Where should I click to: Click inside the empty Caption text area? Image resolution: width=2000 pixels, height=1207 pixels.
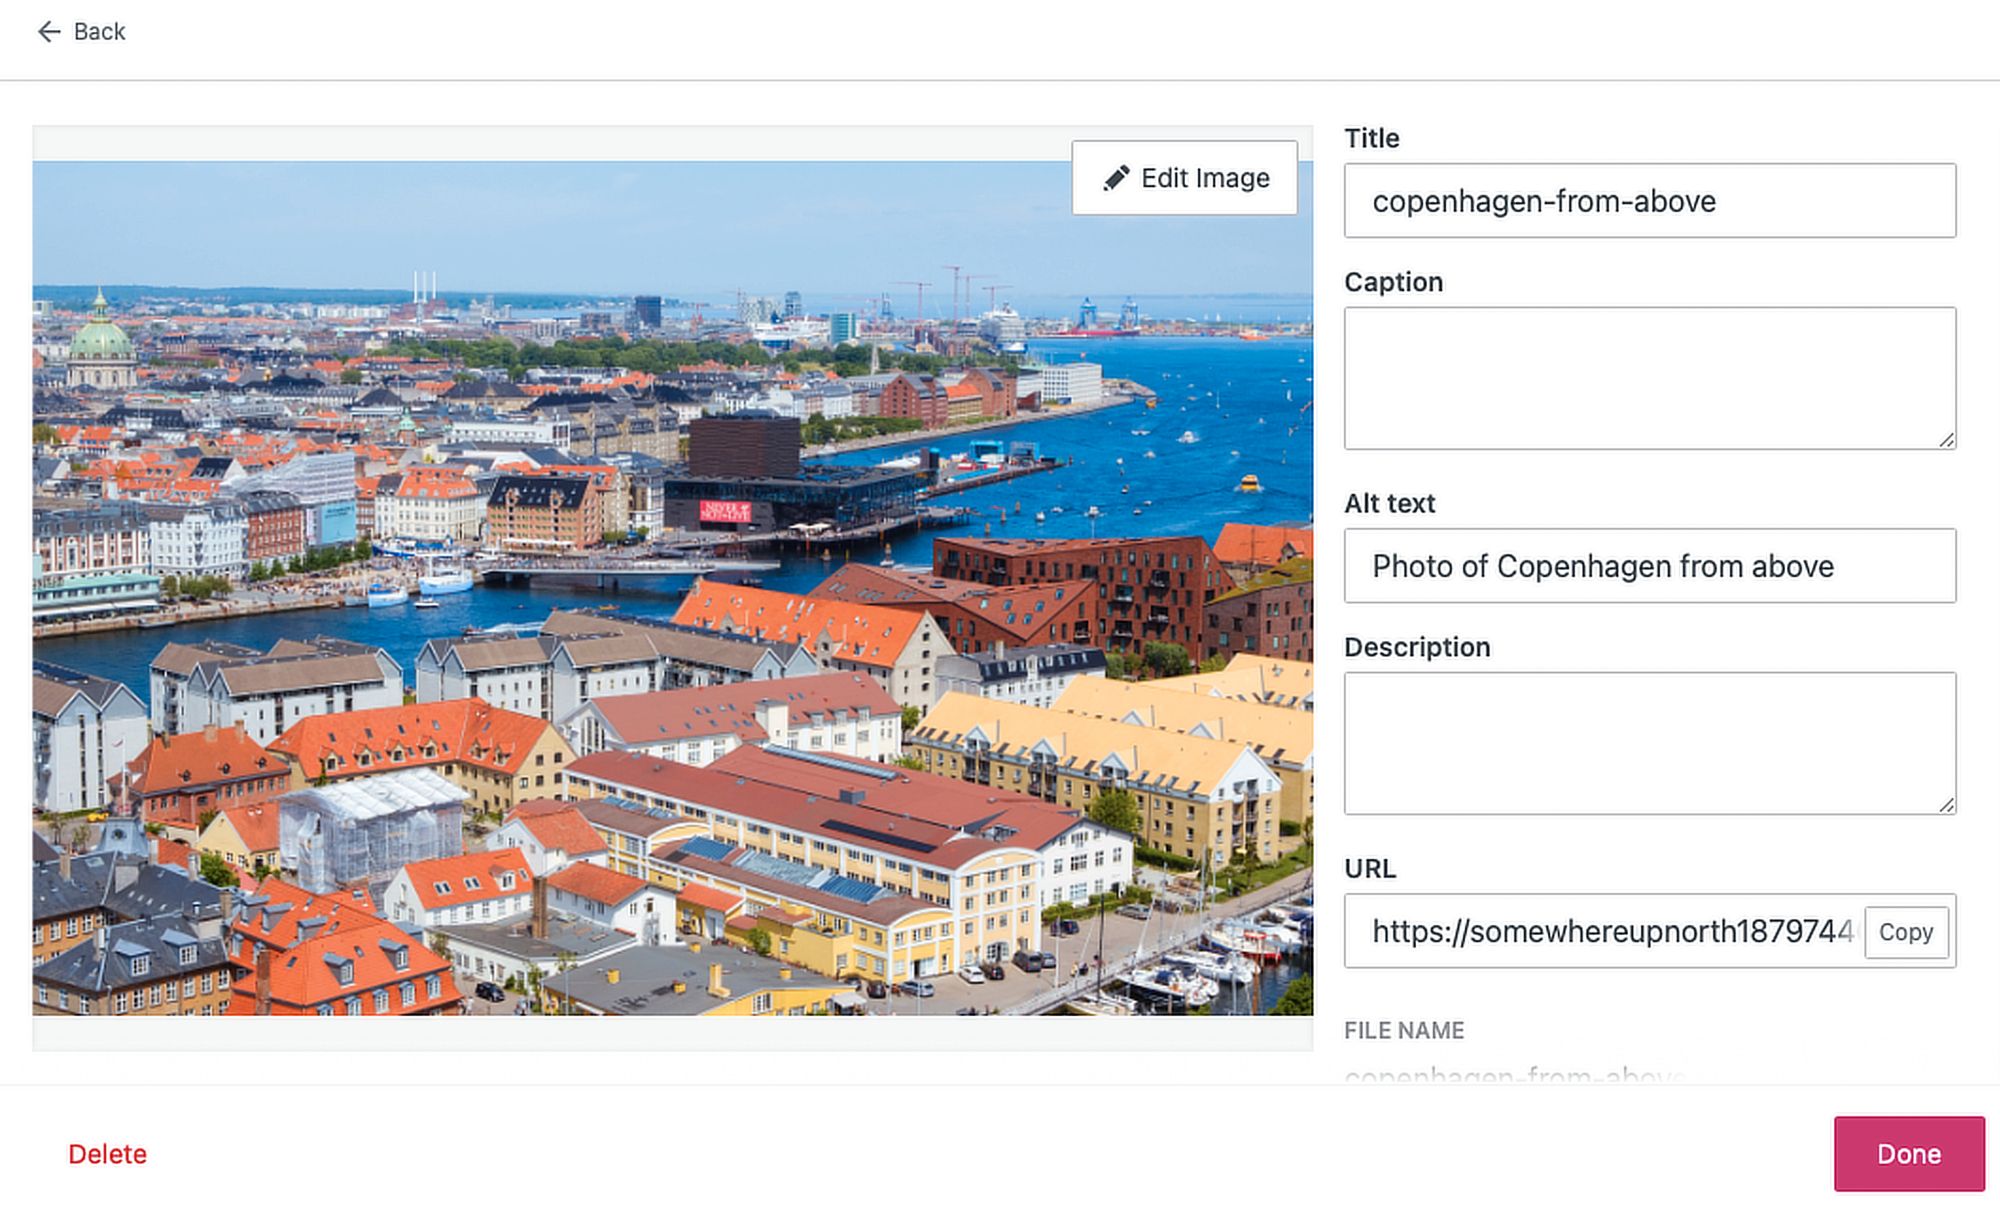point(1648,377)
